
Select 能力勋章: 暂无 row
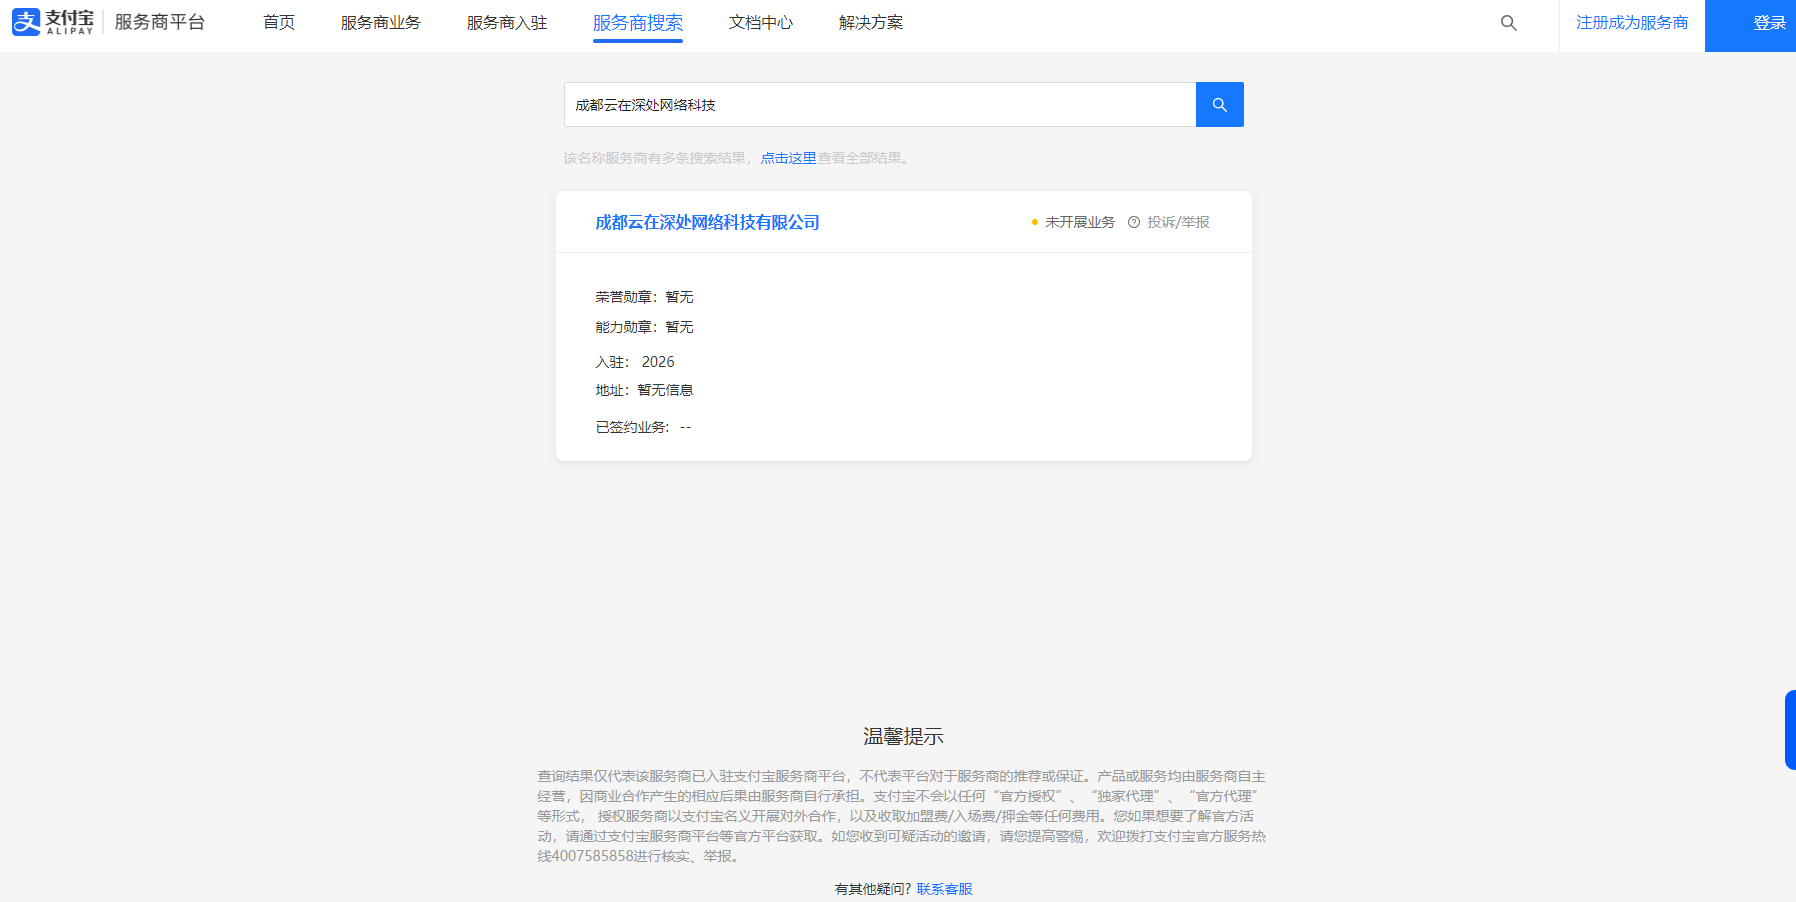pos(644,327)
